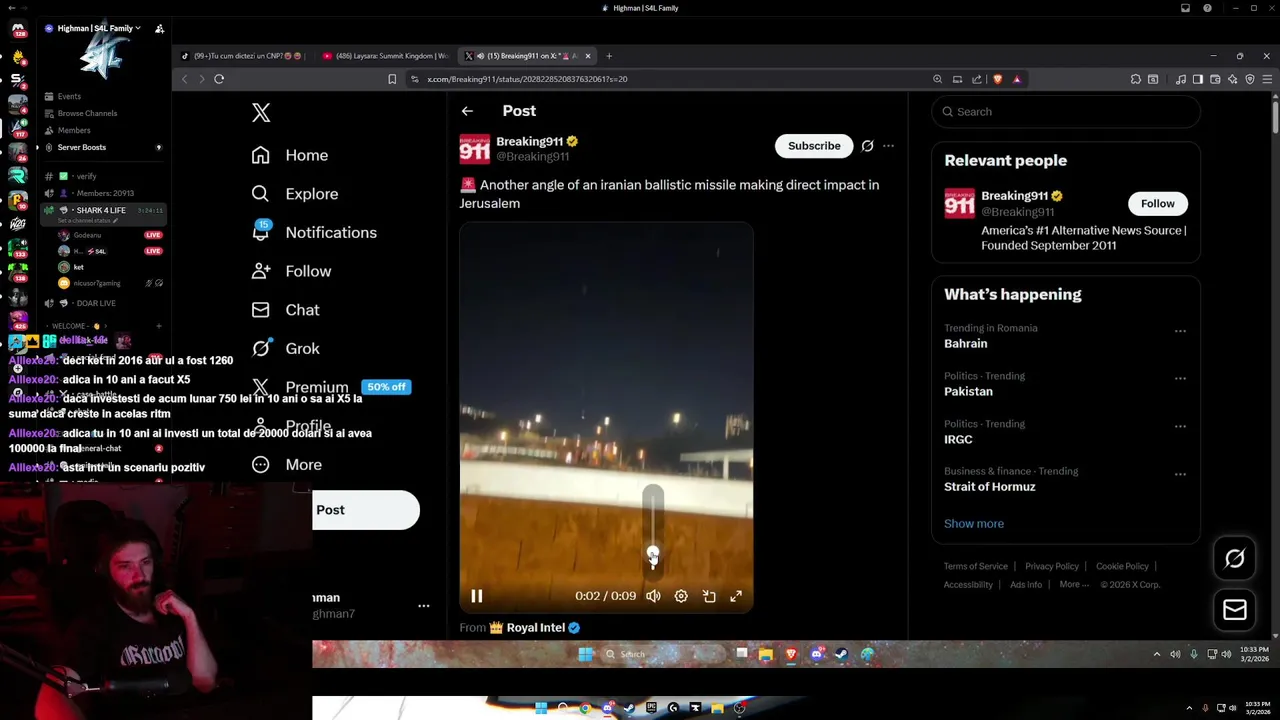Go back using the Post back arrow

(467, 111)
